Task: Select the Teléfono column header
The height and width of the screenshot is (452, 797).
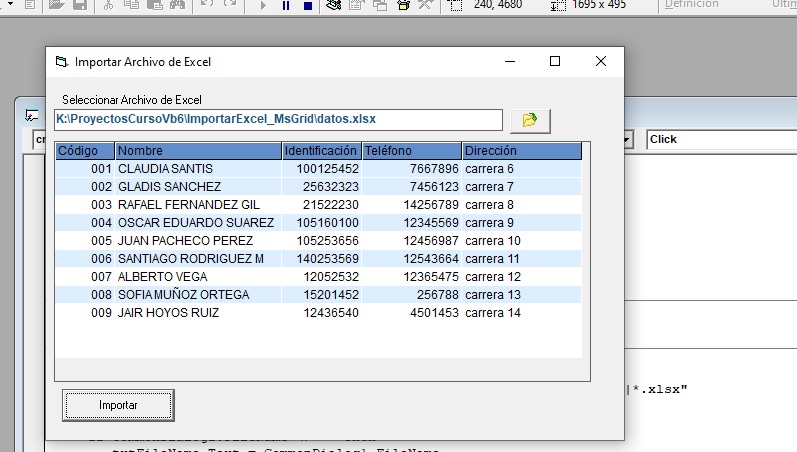Action: [410, 151]
